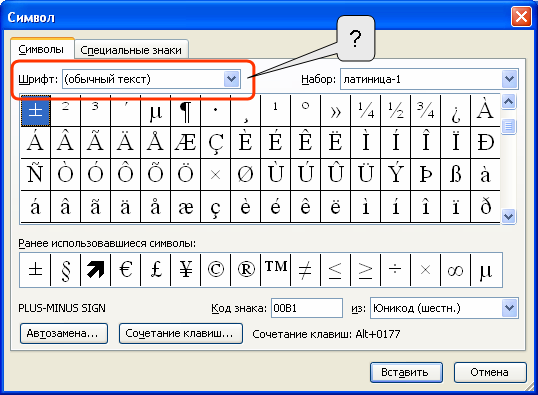Viewport: 538px width, 395px height.
Task: Select the capital Ç with cedilla
Action: [216, 142]
